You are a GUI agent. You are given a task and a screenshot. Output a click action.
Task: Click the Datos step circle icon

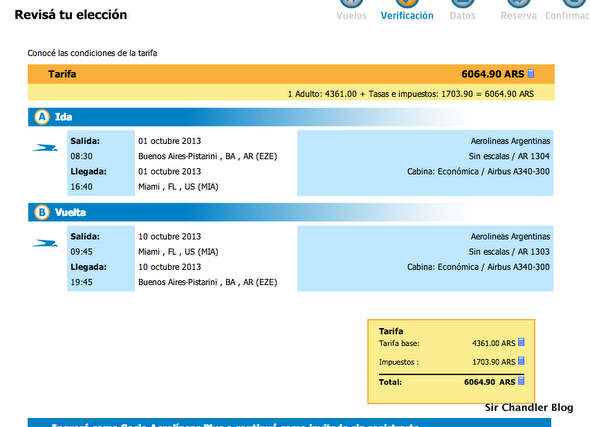463,3
